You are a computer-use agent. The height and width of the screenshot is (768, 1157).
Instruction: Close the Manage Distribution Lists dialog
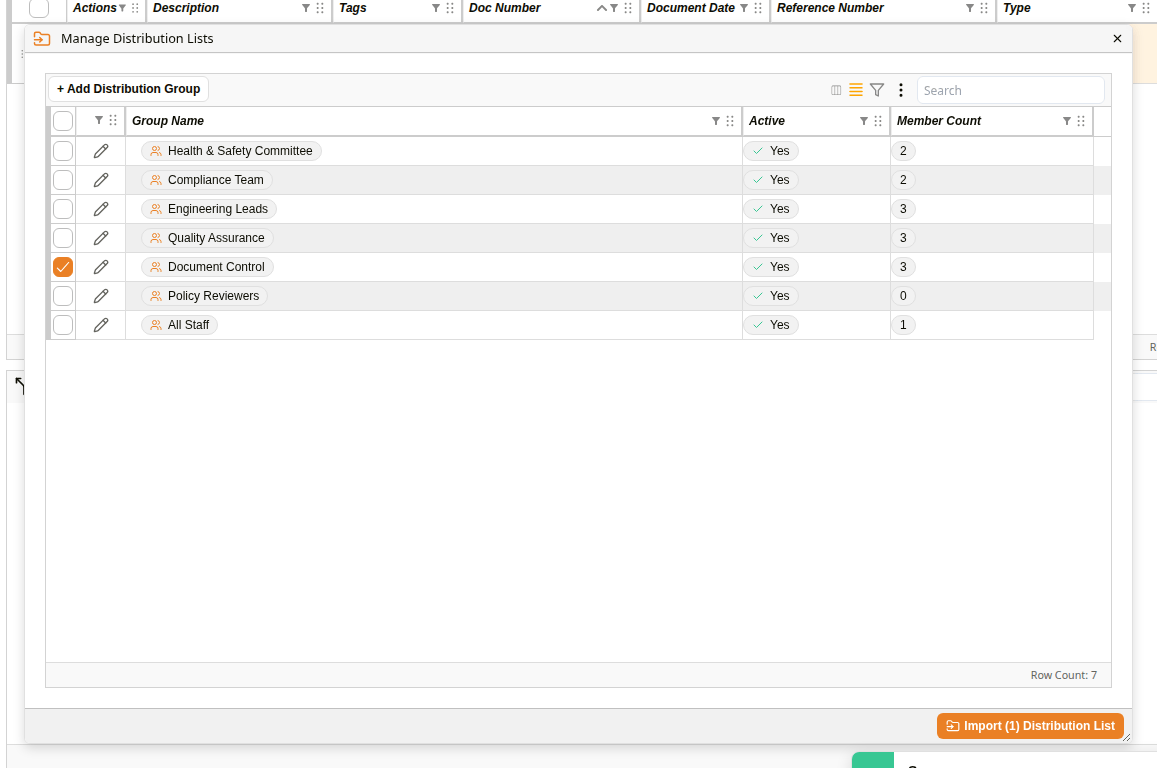coord(1117,38)
